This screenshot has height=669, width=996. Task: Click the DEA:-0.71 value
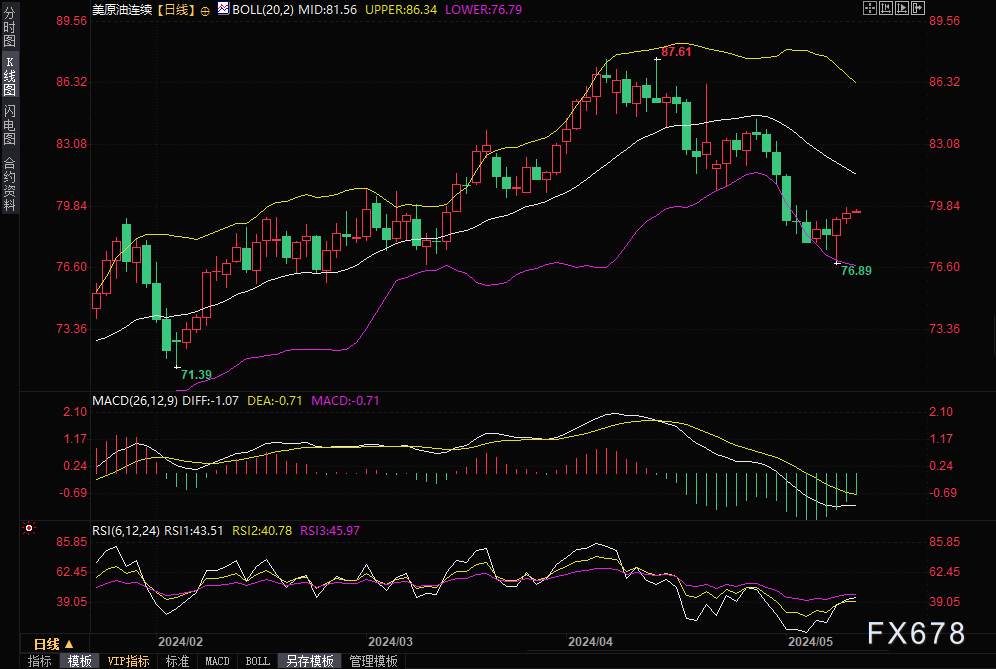[x=274, y=401]
